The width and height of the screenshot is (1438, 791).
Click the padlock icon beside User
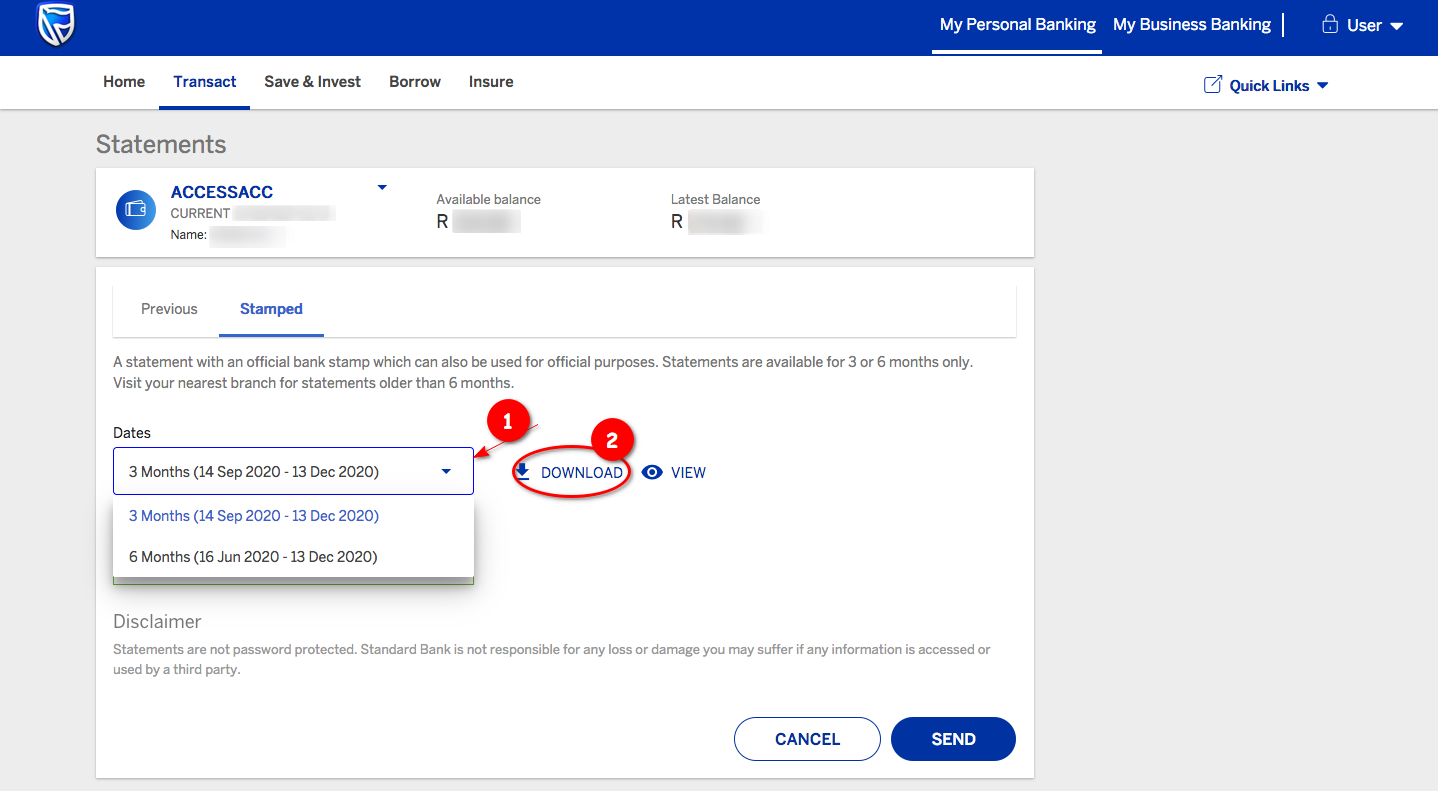point(1330,25)
